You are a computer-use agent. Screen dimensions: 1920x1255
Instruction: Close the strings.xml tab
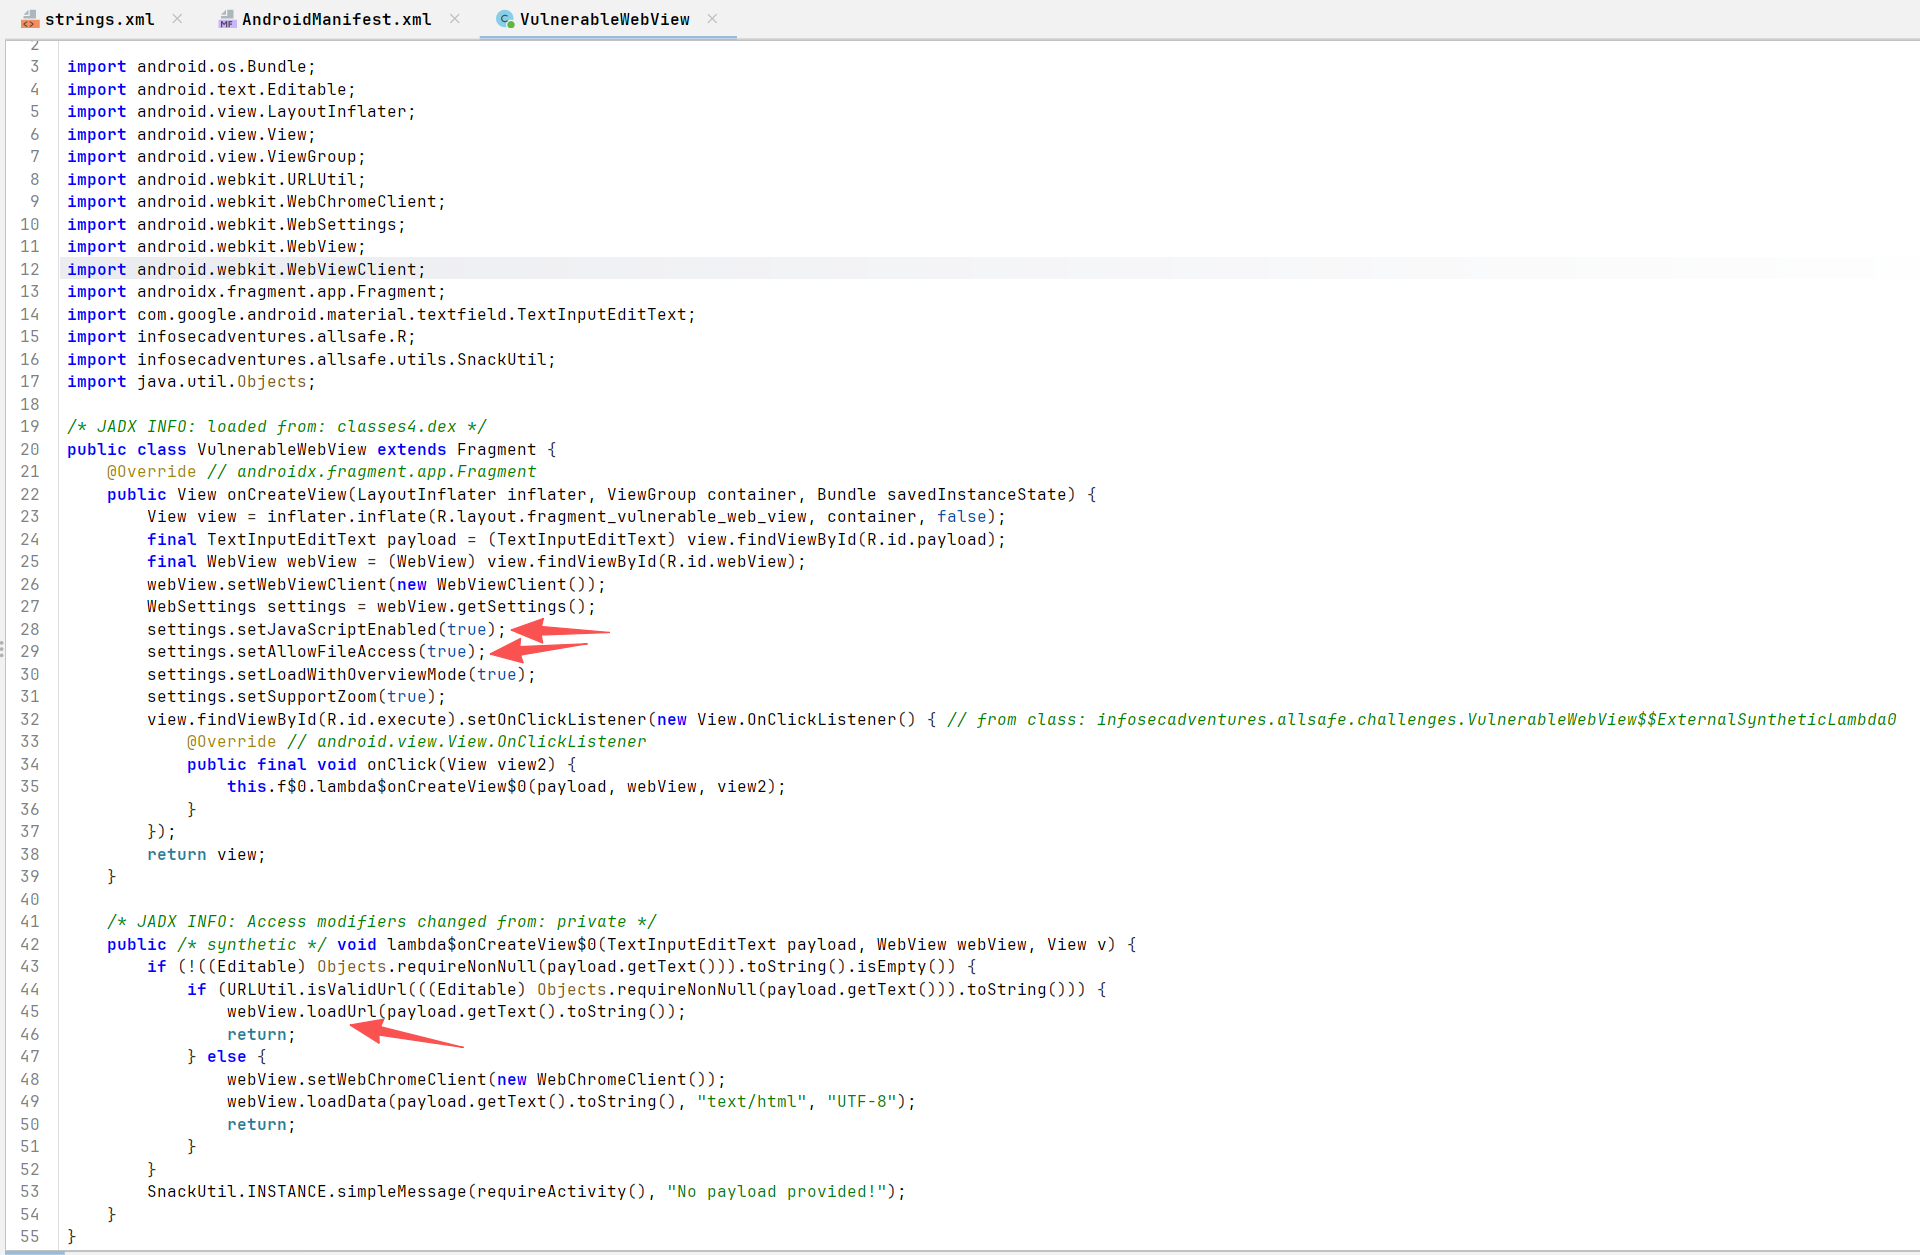pyautogui.click(x=177, y=19)
